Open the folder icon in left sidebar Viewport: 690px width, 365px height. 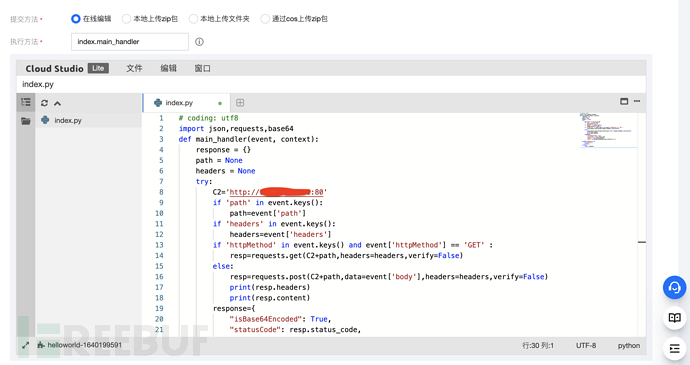click(26, 121)
